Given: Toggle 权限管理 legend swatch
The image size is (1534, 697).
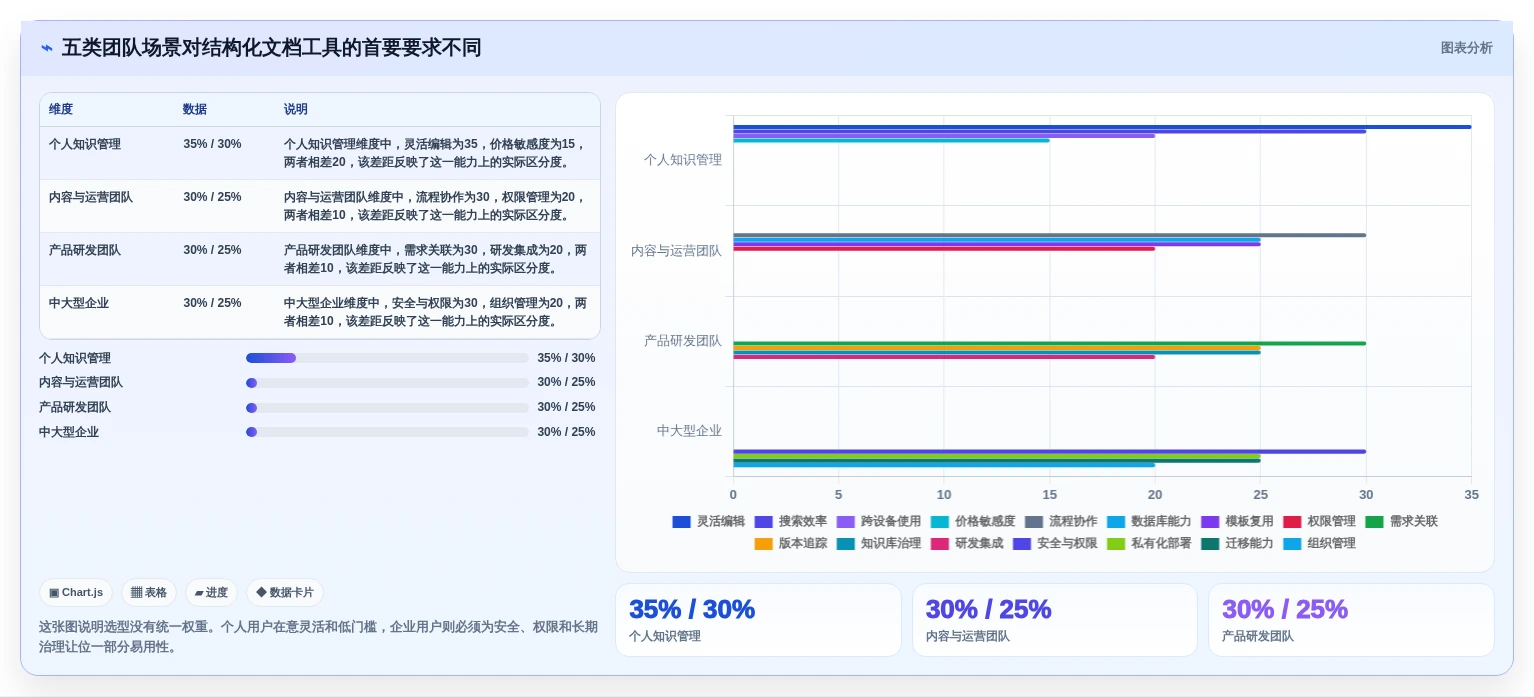Looking at the screenshot, I should click(1292, 521).
